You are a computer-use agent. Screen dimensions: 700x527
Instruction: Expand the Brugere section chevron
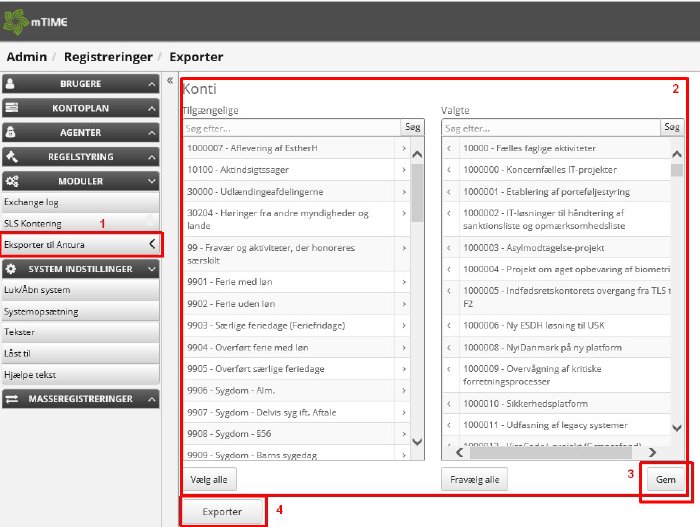point(150,85)
